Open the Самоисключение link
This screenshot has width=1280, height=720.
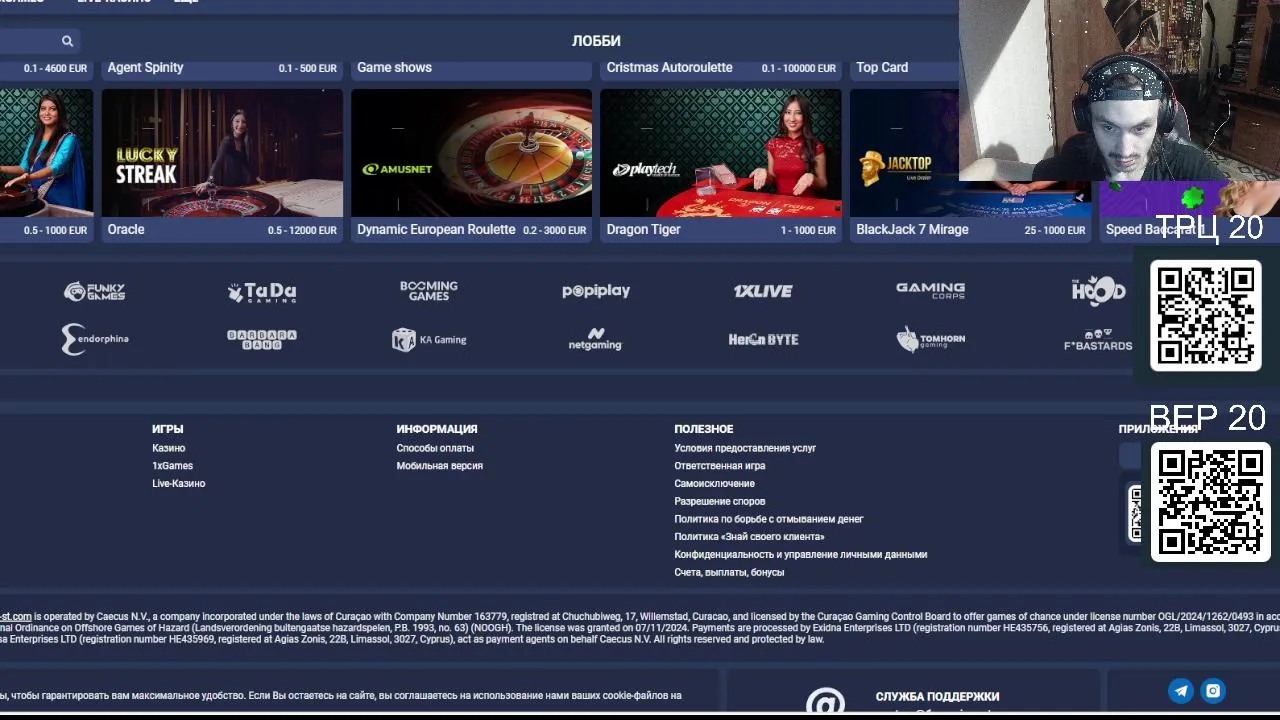click(x=714, y=484)
